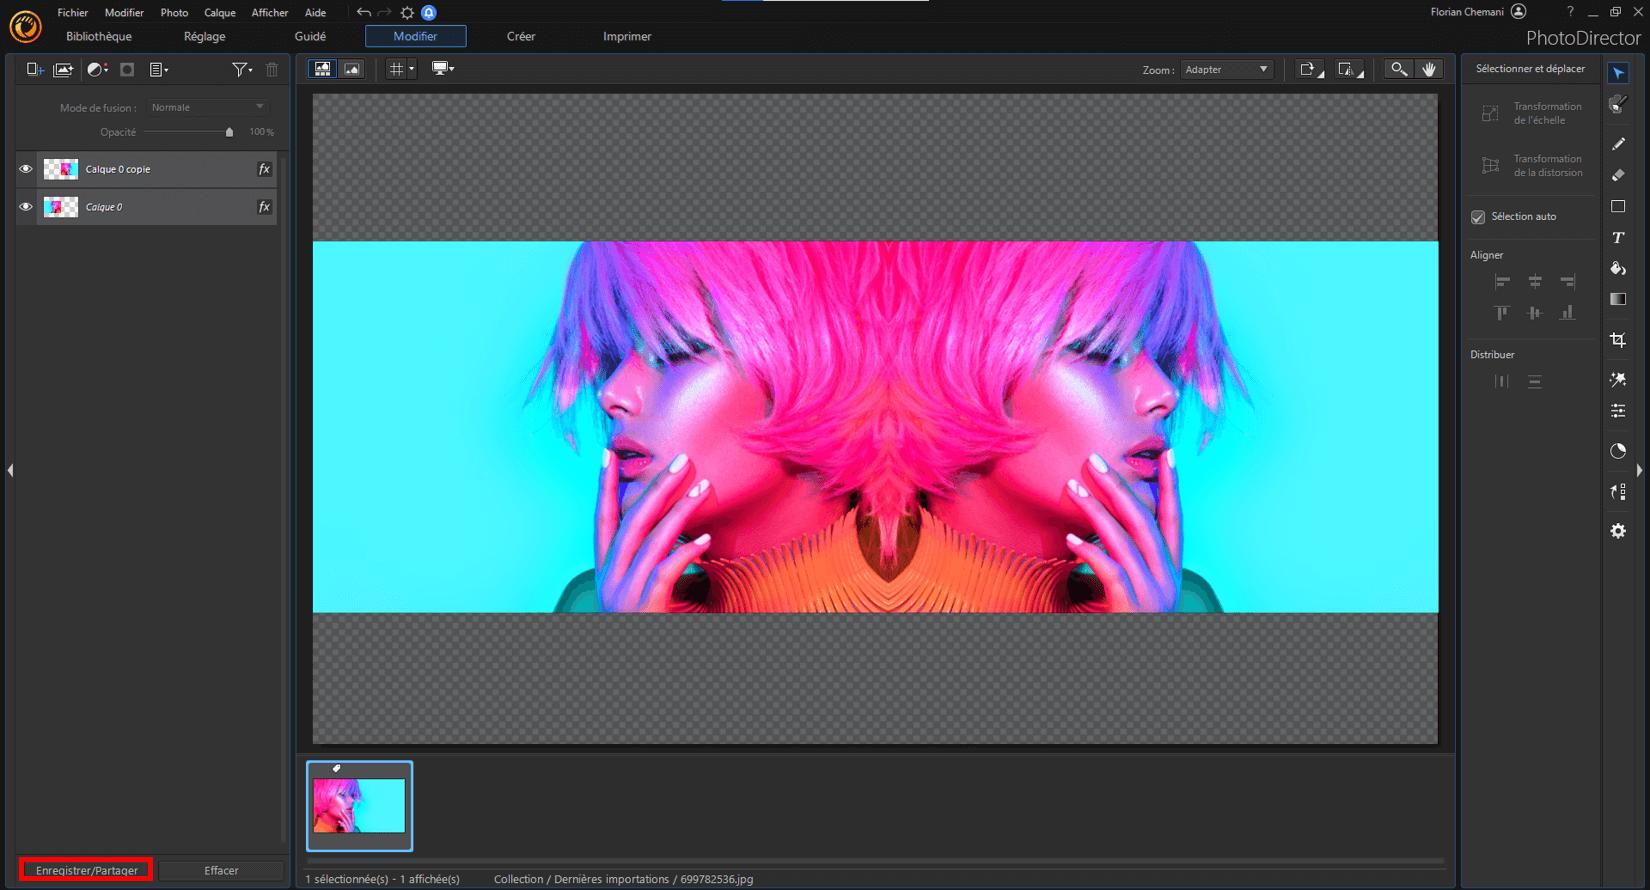This screenshot has height=890, width=1650.
Task: Open the rotate canvas dropdown
Action: (x=1310, y=69)
